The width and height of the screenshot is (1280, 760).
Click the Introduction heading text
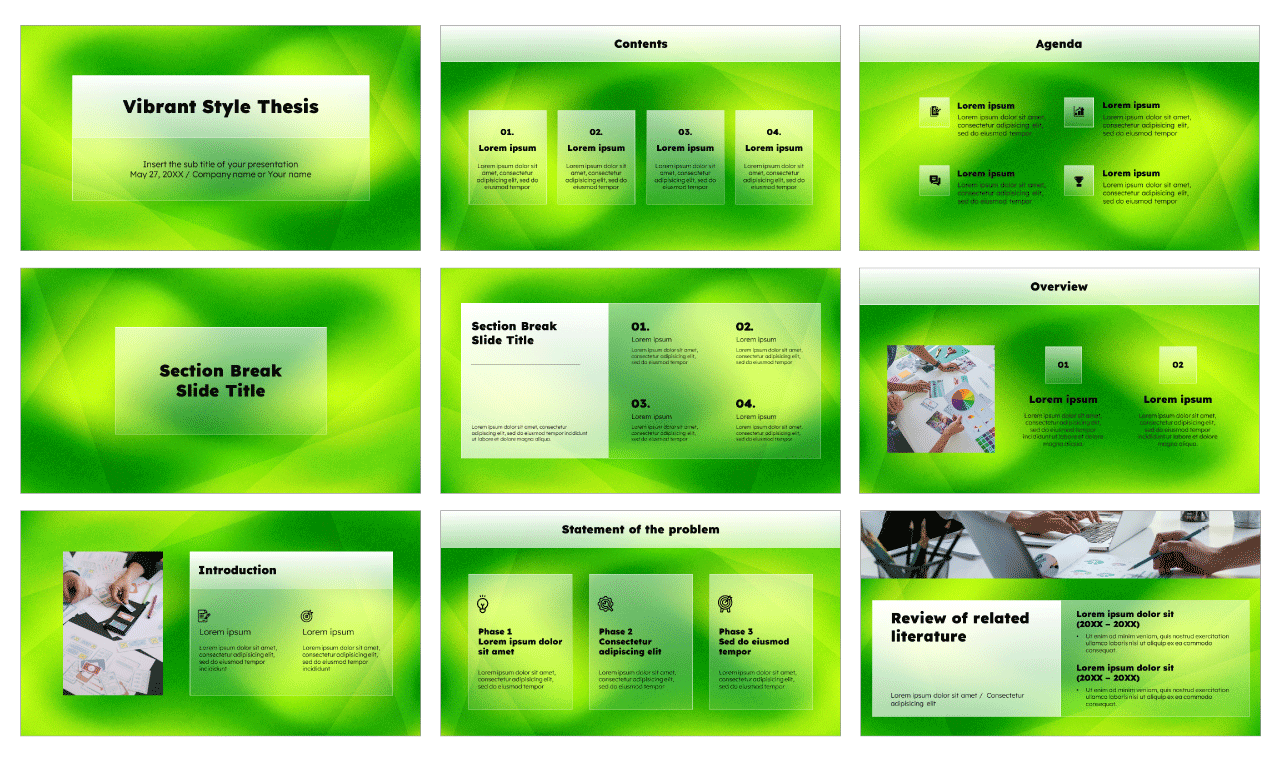point(237,570)
